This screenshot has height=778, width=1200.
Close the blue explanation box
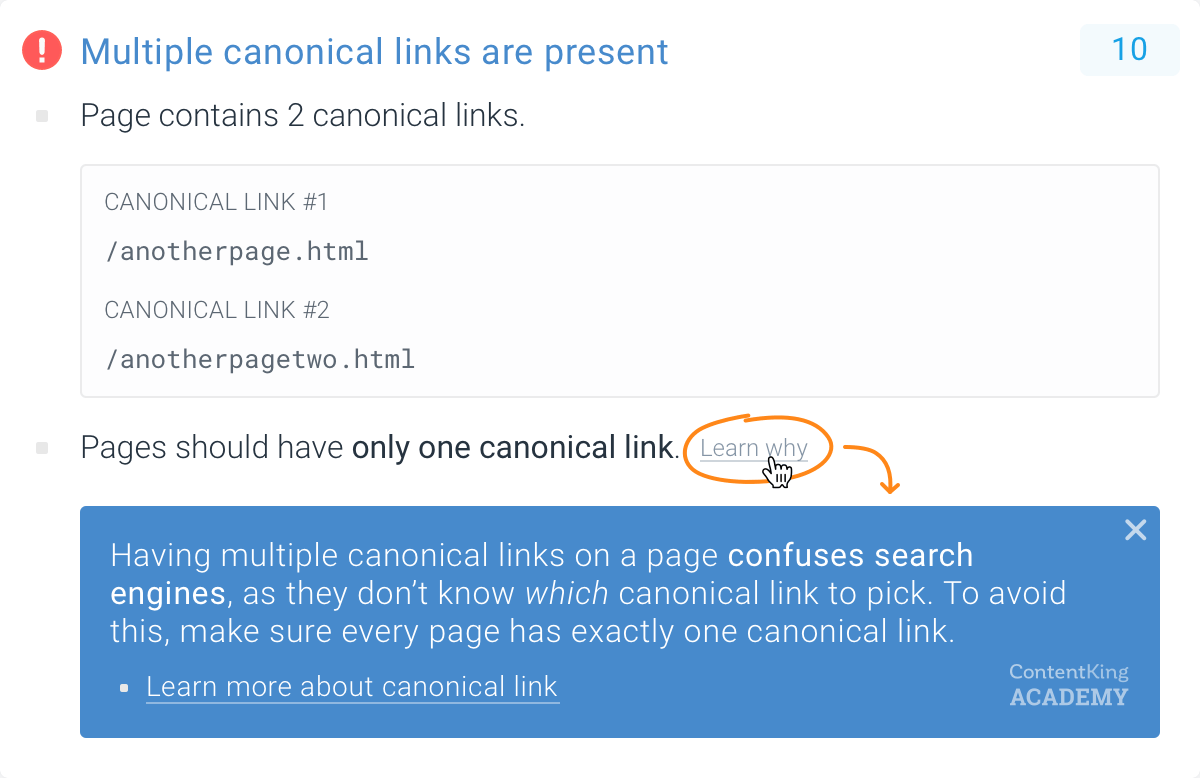tap(1135, 530)
